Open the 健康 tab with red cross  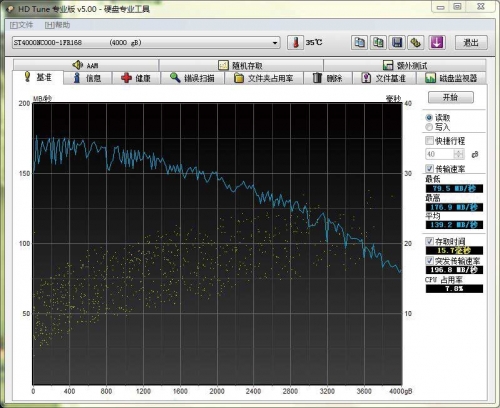click(x=136, y=78)
